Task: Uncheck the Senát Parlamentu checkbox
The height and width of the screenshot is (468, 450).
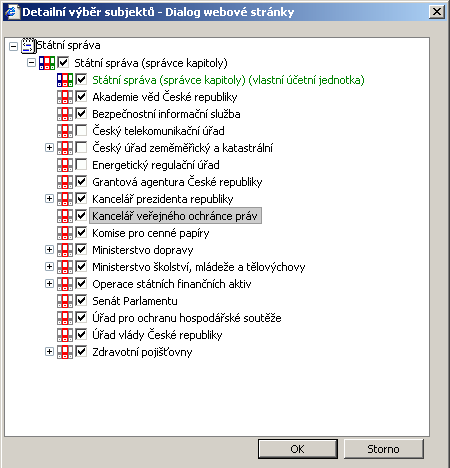Action: 81,300
